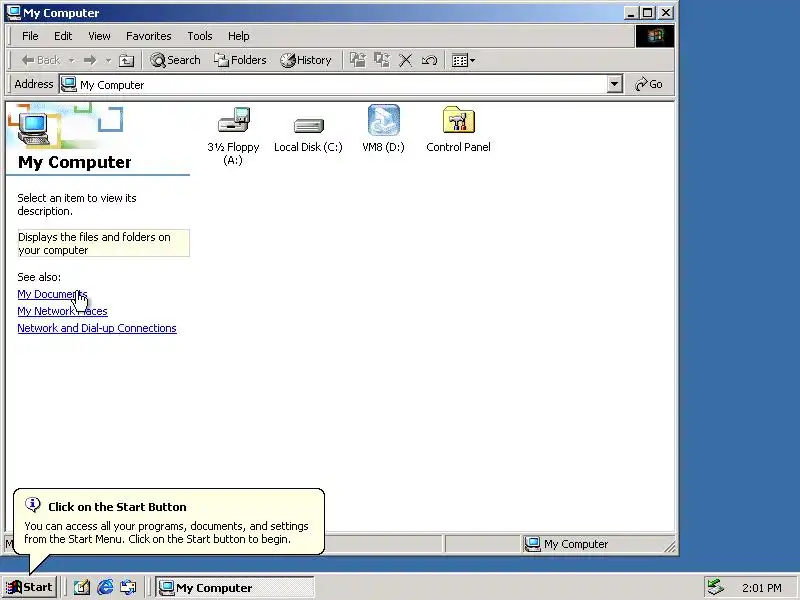Open the Favorites menu

click(148, 36)
